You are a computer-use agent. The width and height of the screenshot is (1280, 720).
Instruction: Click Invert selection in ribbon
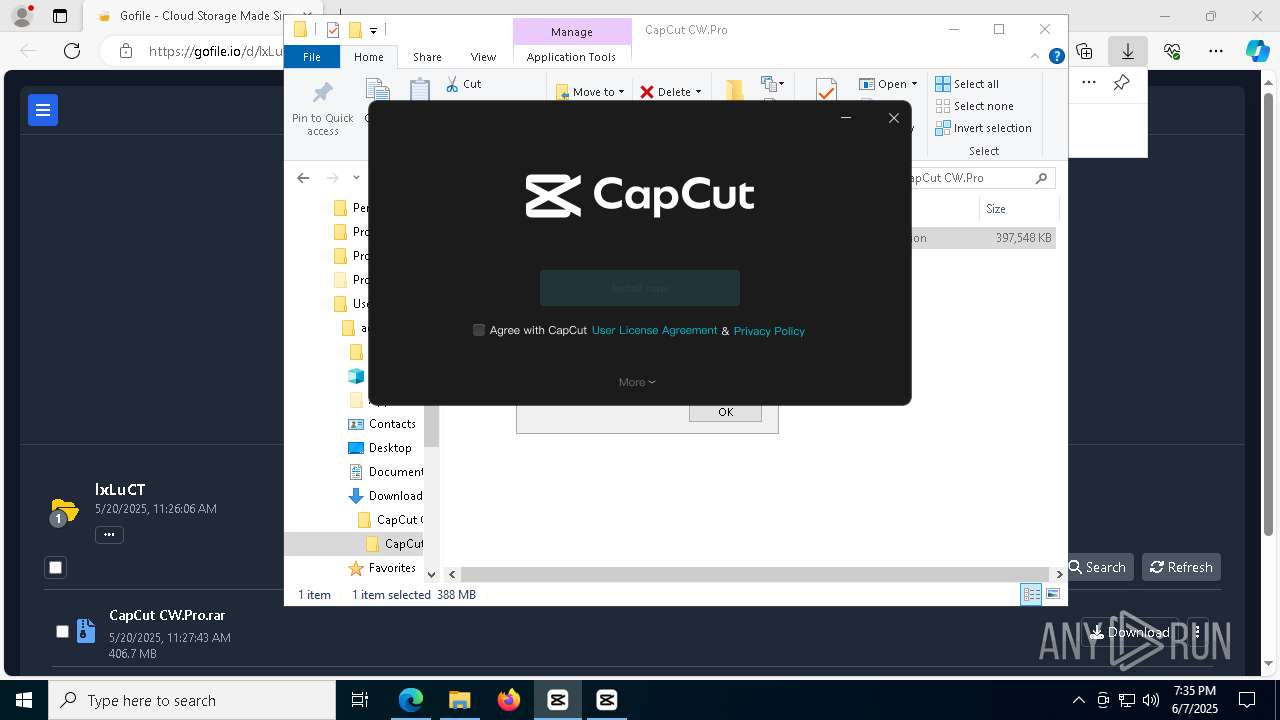(983, 128)
